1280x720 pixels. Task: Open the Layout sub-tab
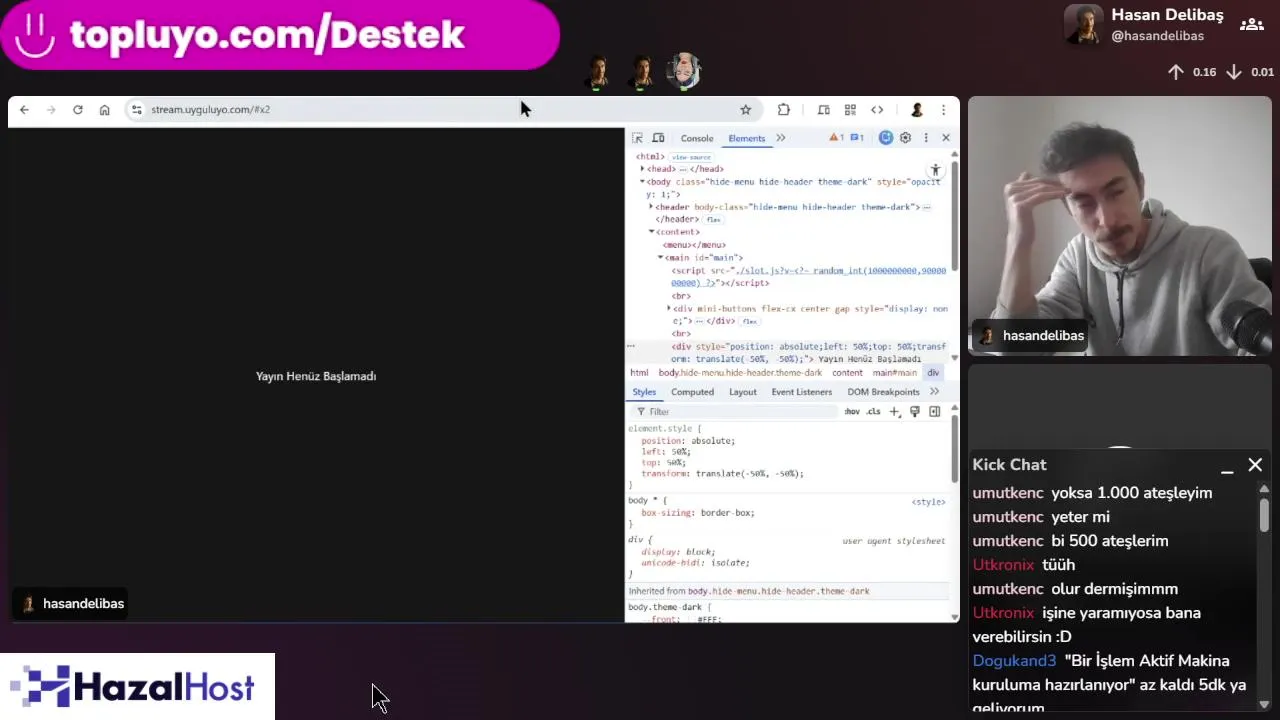point(743,392)
